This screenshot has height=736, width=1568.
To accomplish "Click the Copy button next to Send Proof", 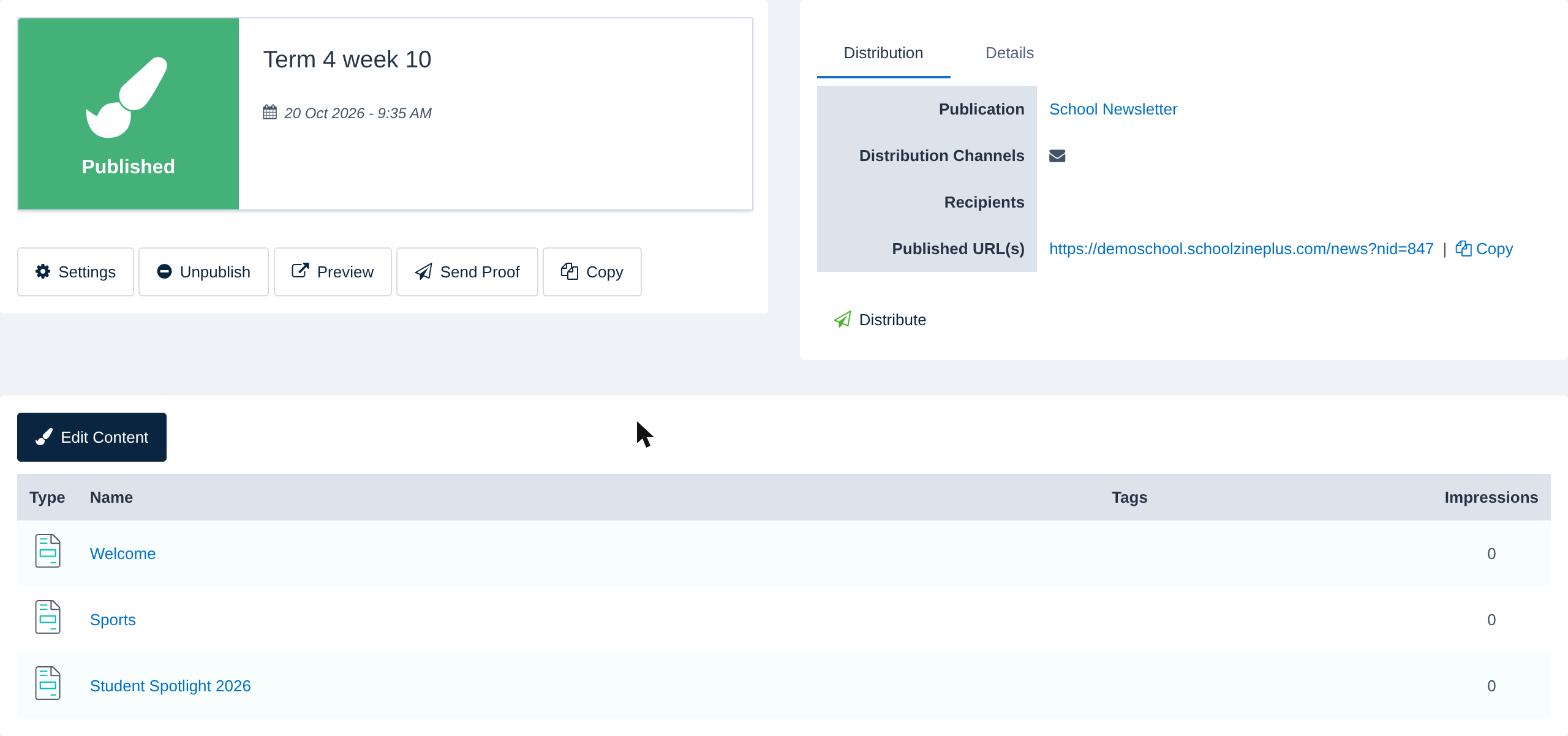I will coord(592,272).
